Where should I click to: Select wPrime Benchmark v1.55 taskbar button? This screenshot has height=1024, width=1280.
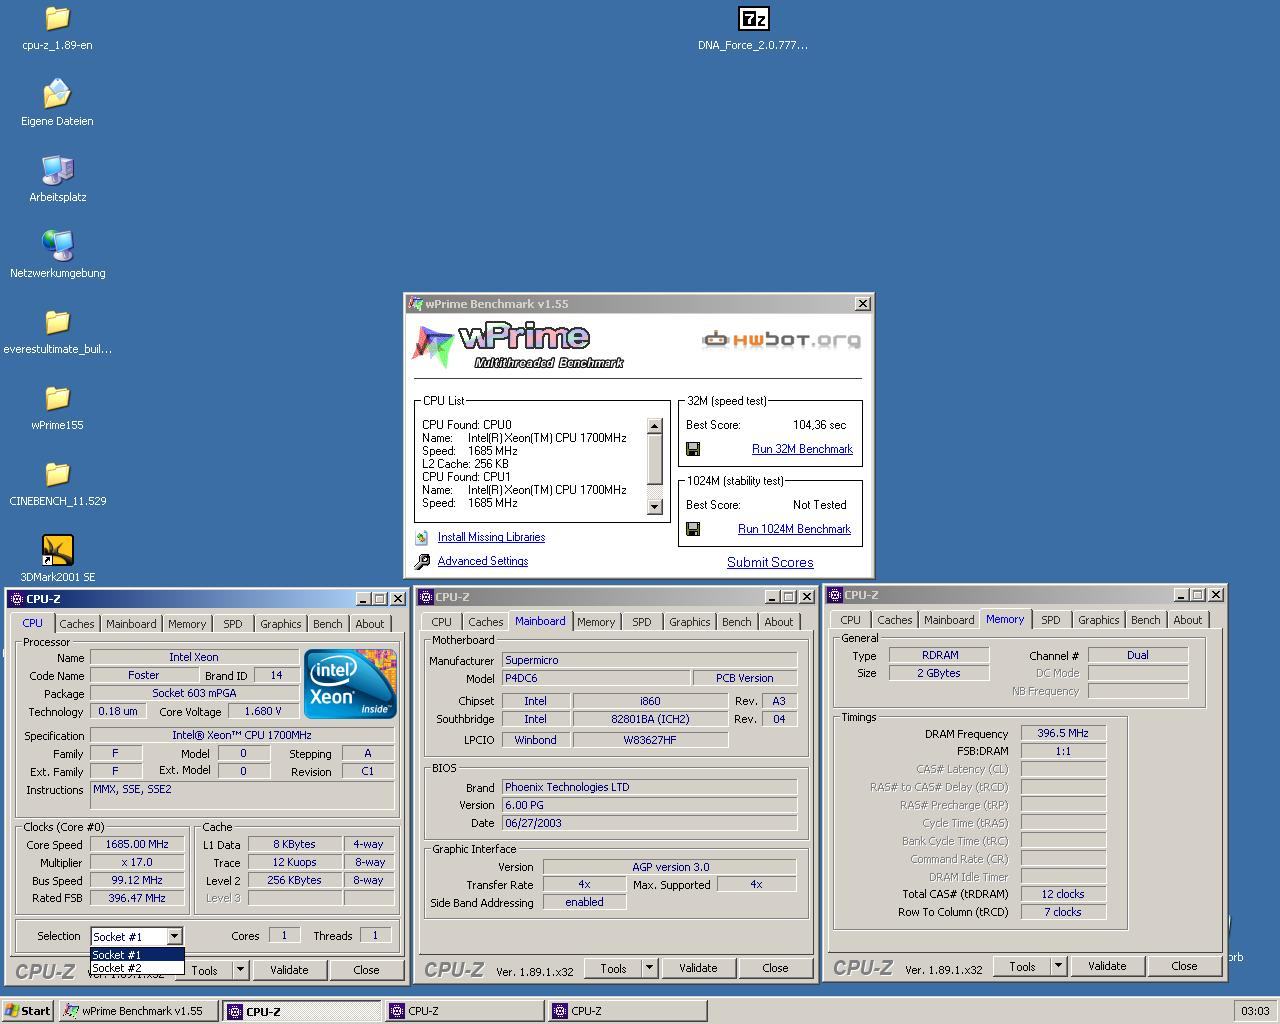point(138,1011)
